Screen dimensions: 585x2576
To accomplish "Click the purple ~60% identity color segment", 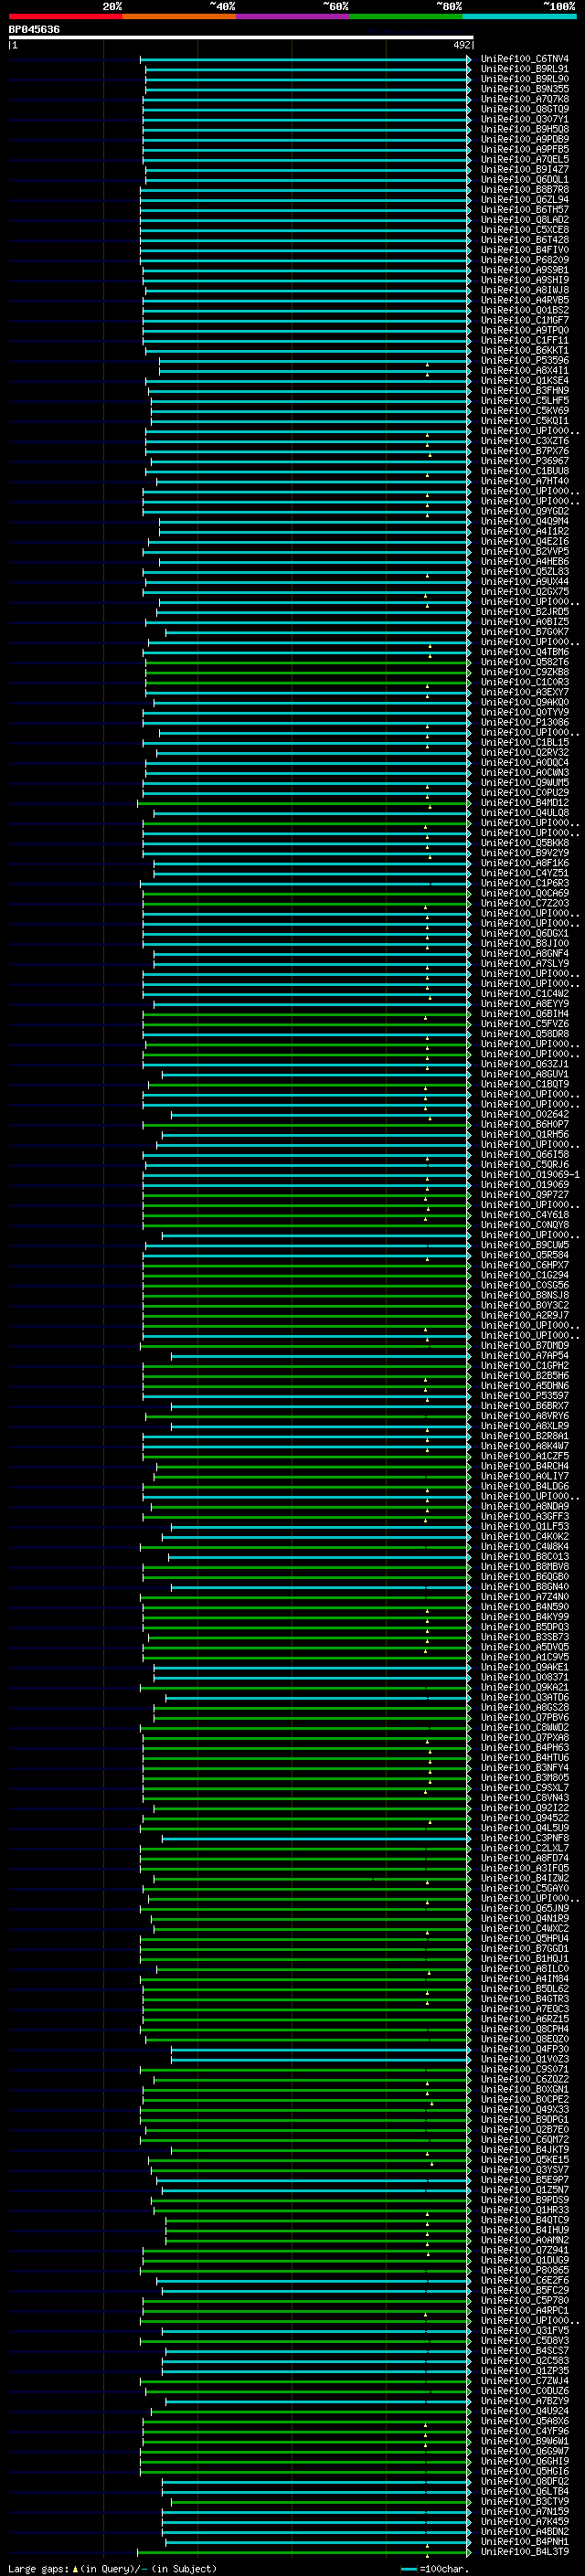I will pos(293,16).
